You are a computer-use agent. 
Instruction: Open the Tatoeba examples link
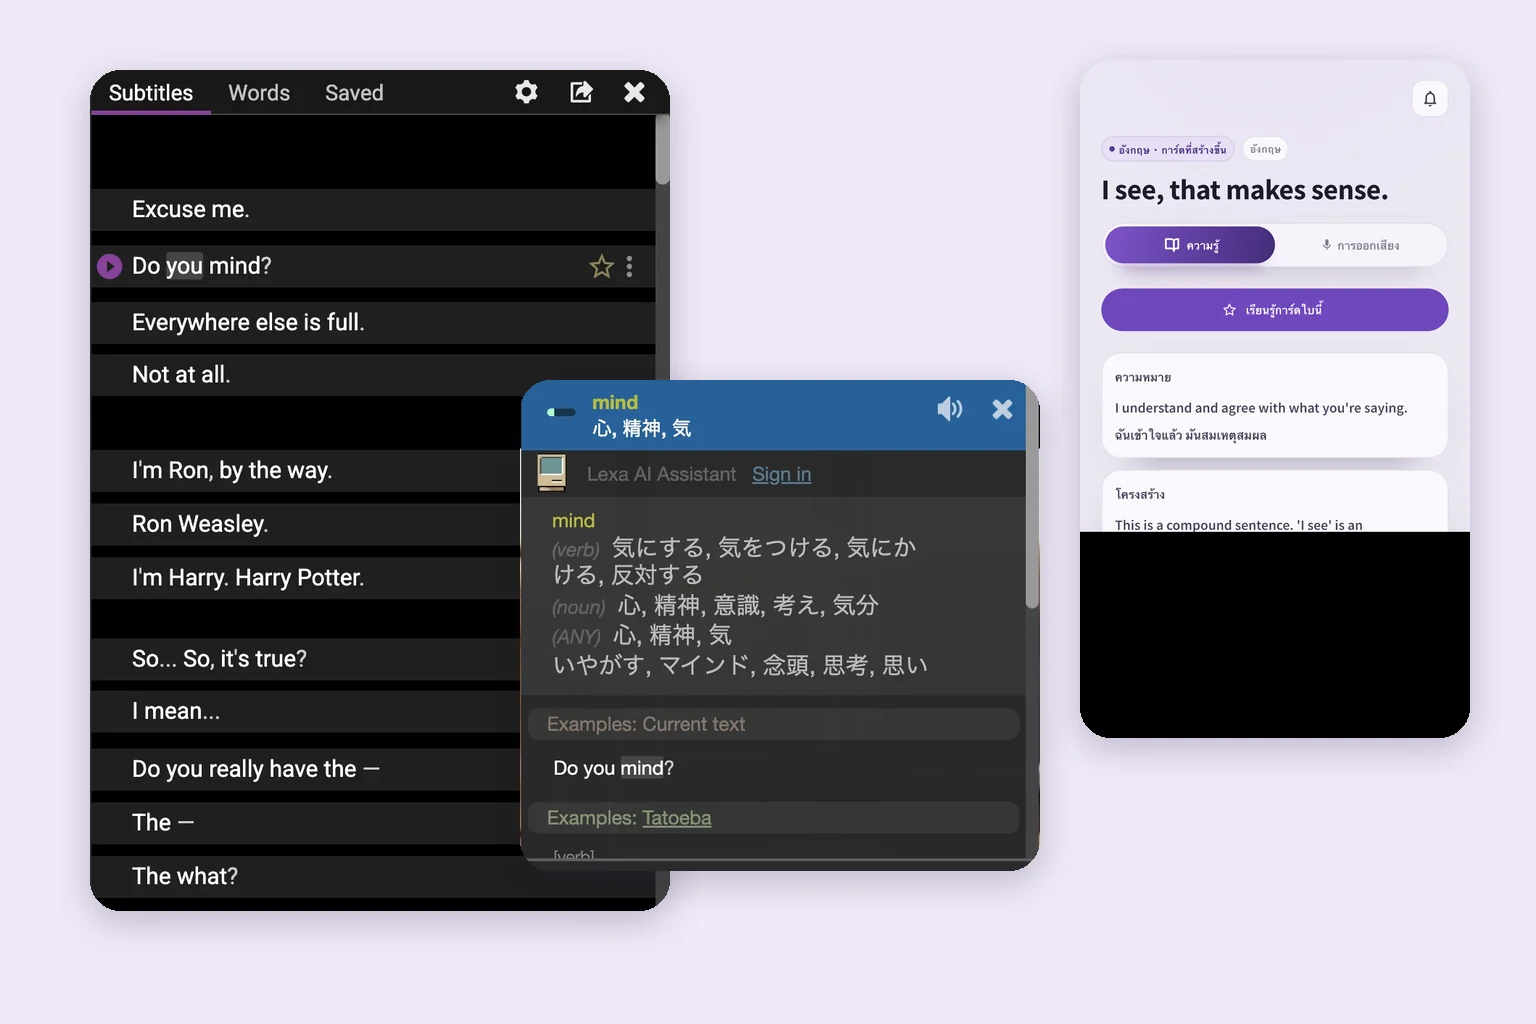[677, 818]
